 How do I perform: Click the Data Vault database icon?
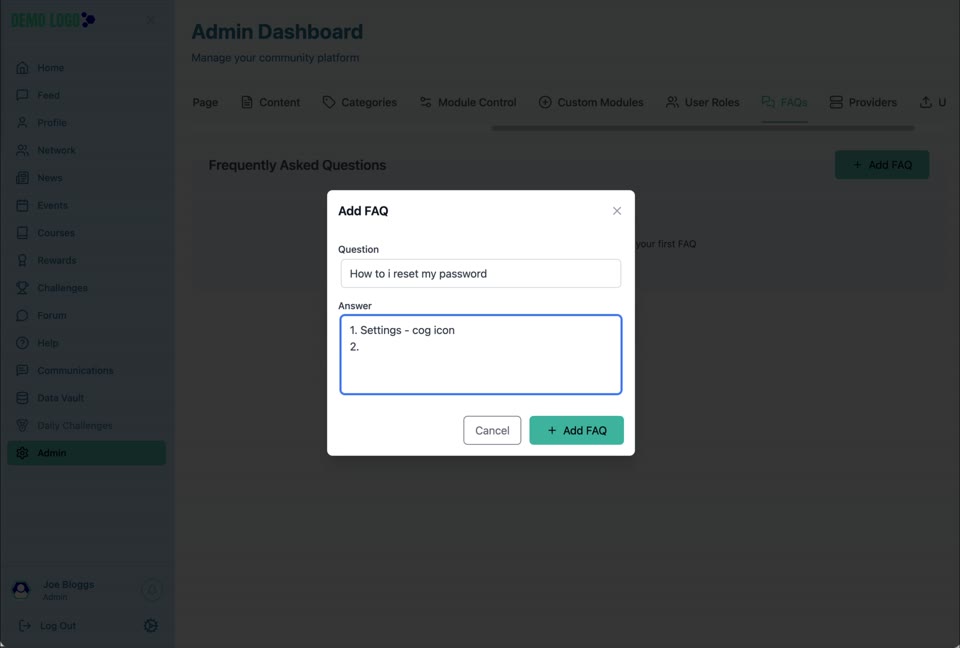[x=22, y=398]
